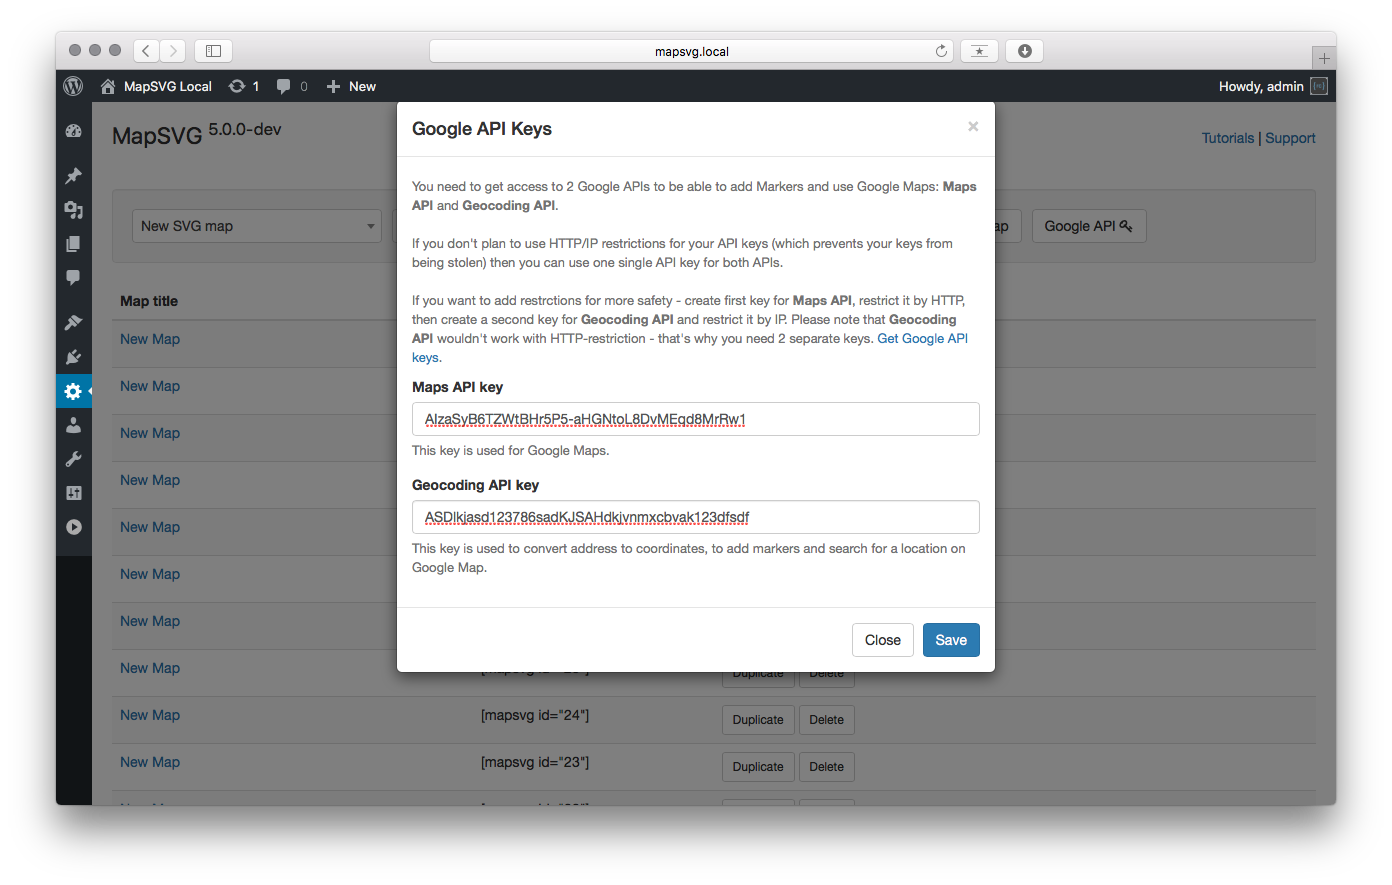Open Media library icon in sidebar
Image resolution: width=1392 pixels, height=885 pixels.
74,210
